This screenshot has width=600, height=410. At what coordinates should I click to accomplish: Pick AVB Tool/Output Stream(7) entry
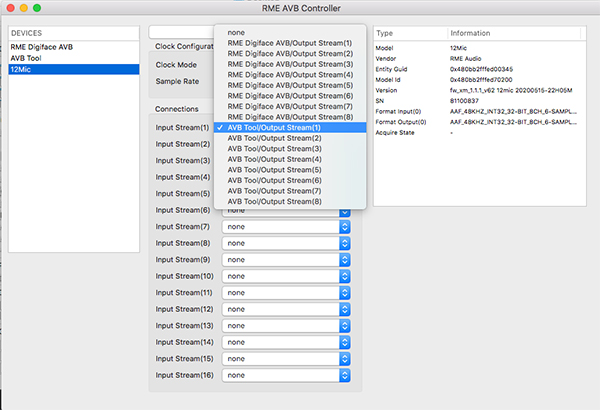click(290, 191)
